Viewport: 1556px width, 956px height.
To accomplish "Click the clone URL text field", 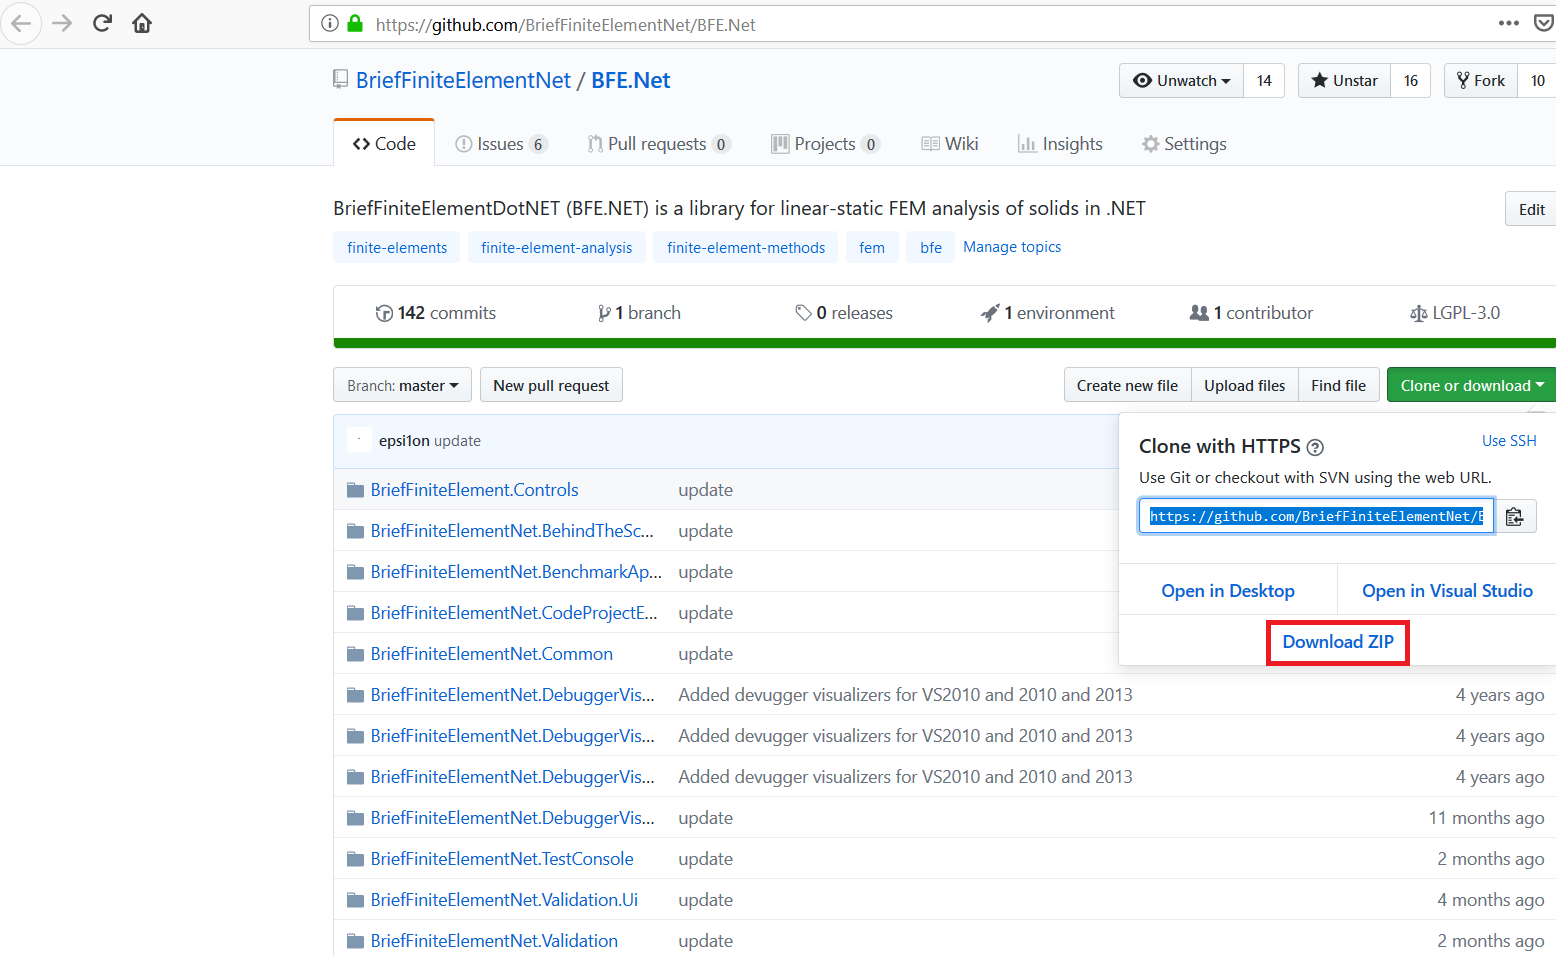I will 1316,516.
